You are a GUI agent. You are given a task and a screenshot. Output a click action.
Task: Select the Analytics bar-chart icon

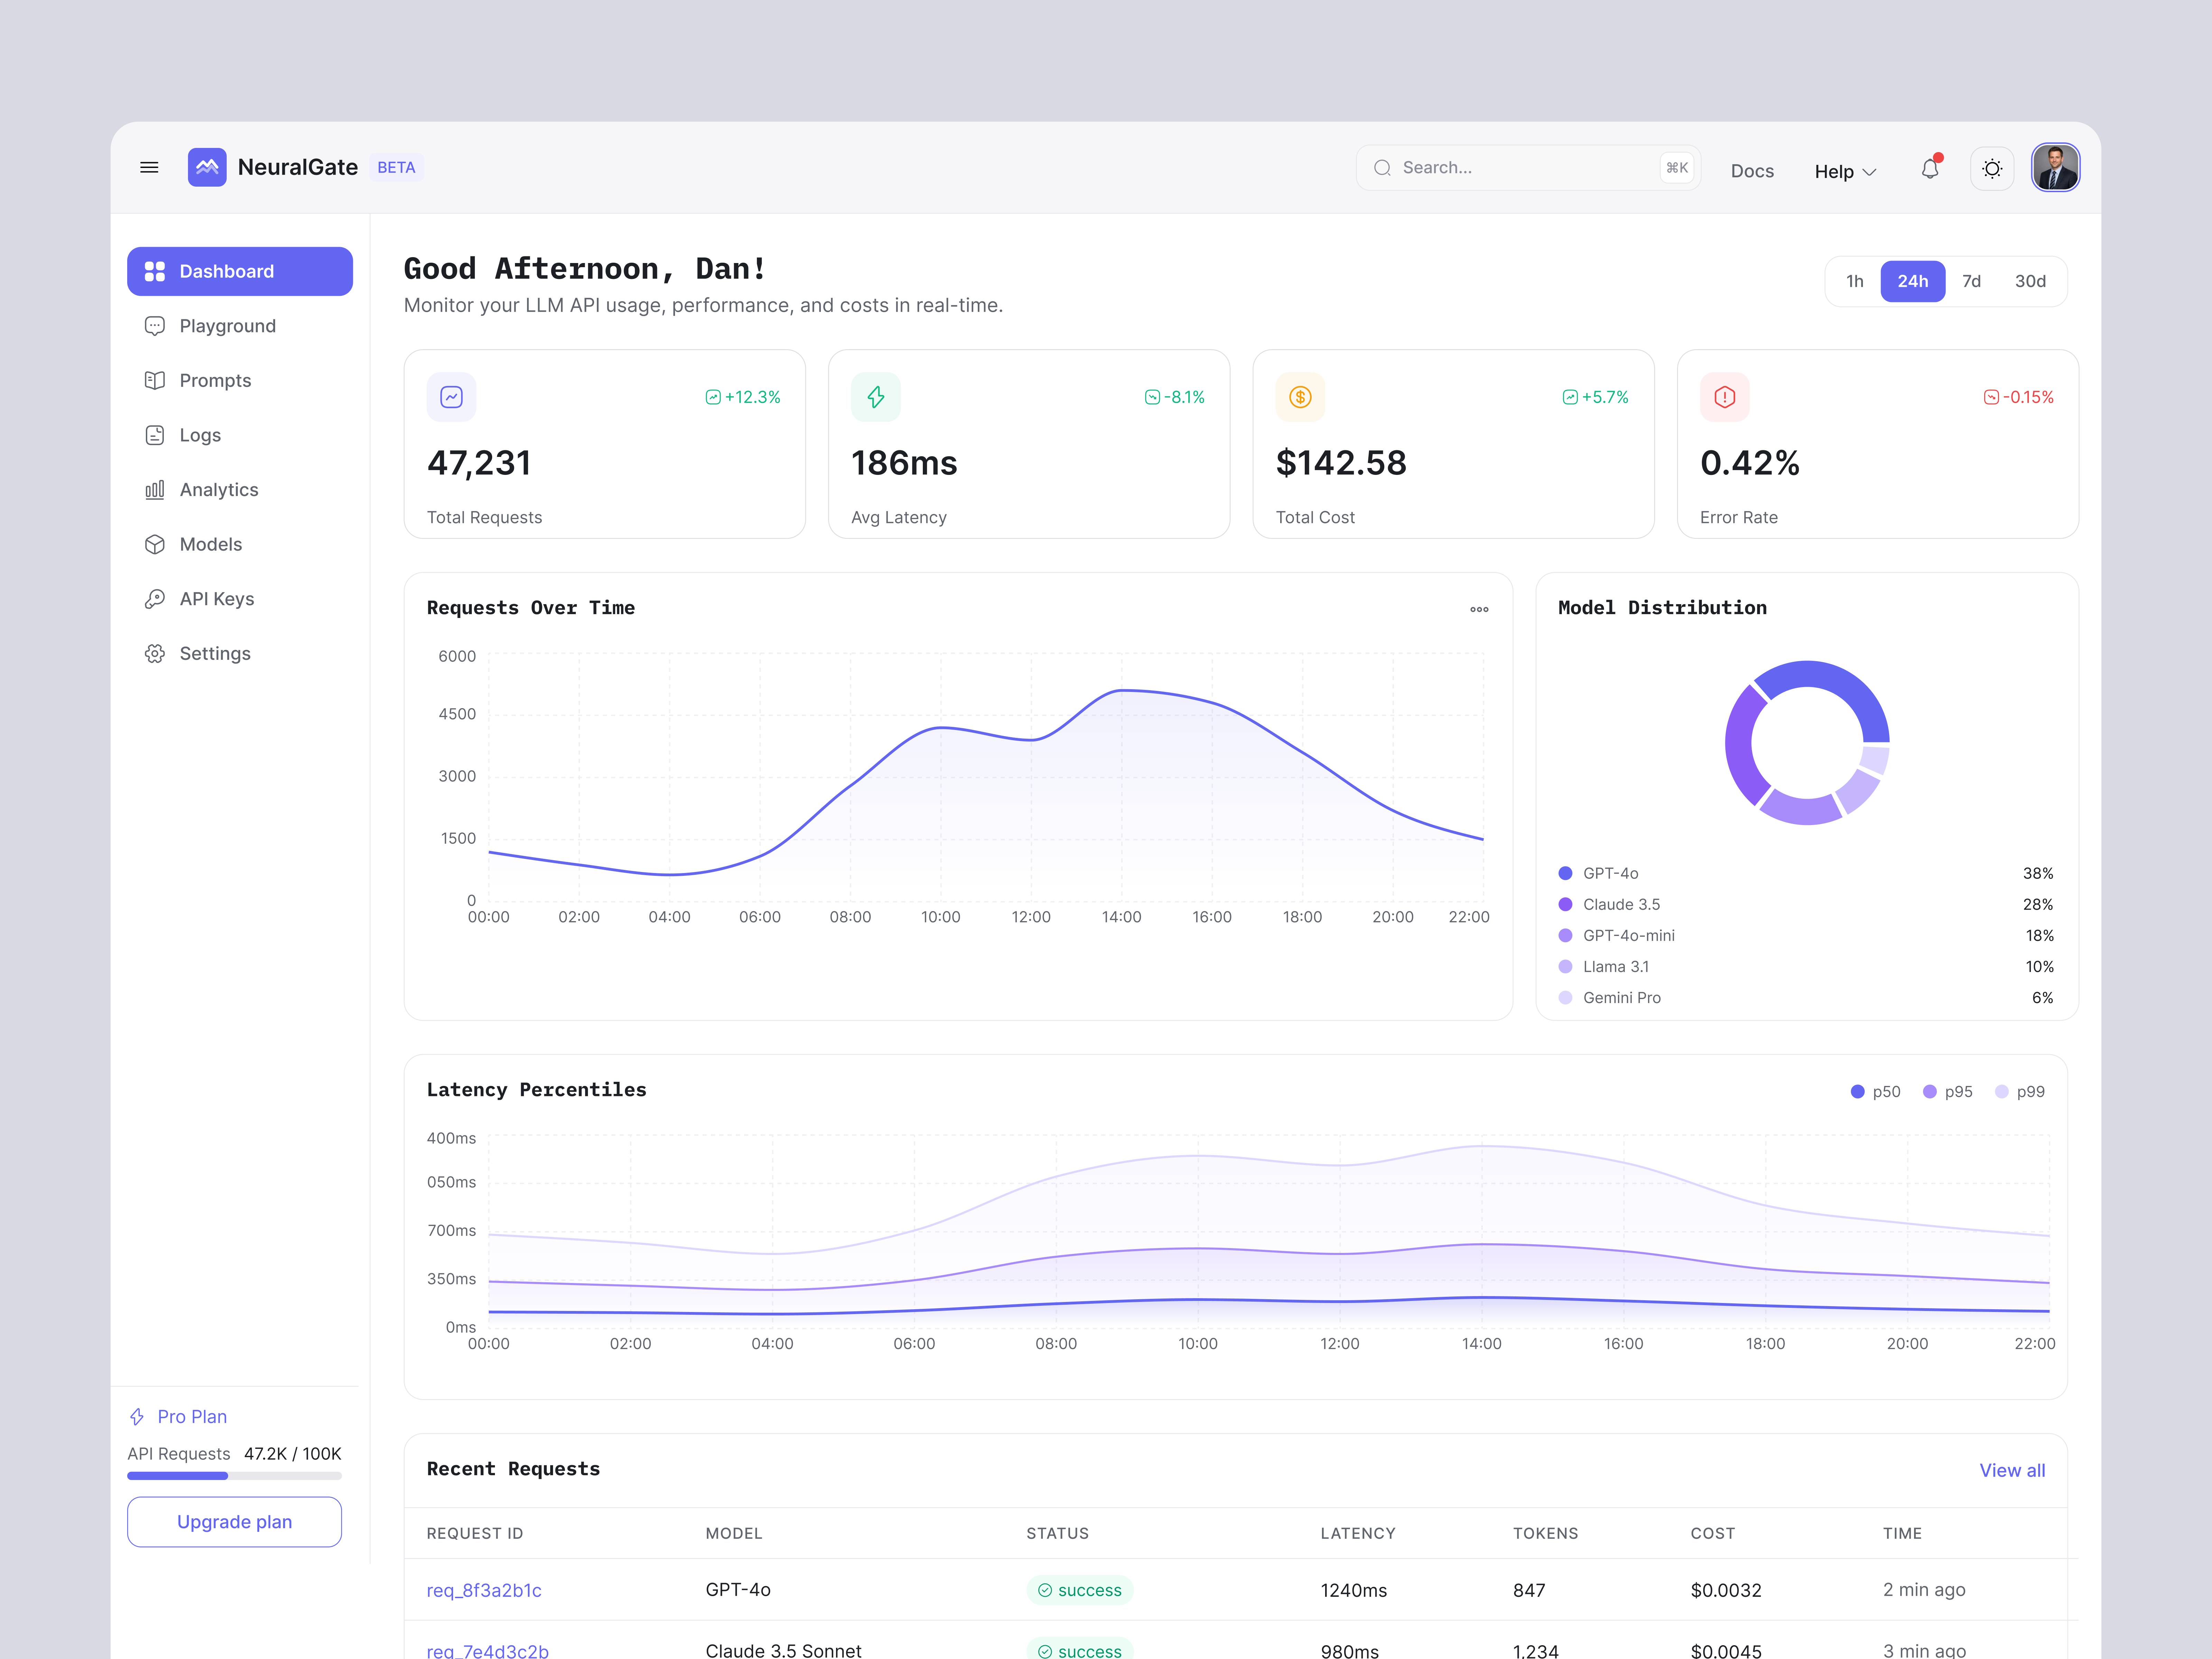tap(155, 489)
